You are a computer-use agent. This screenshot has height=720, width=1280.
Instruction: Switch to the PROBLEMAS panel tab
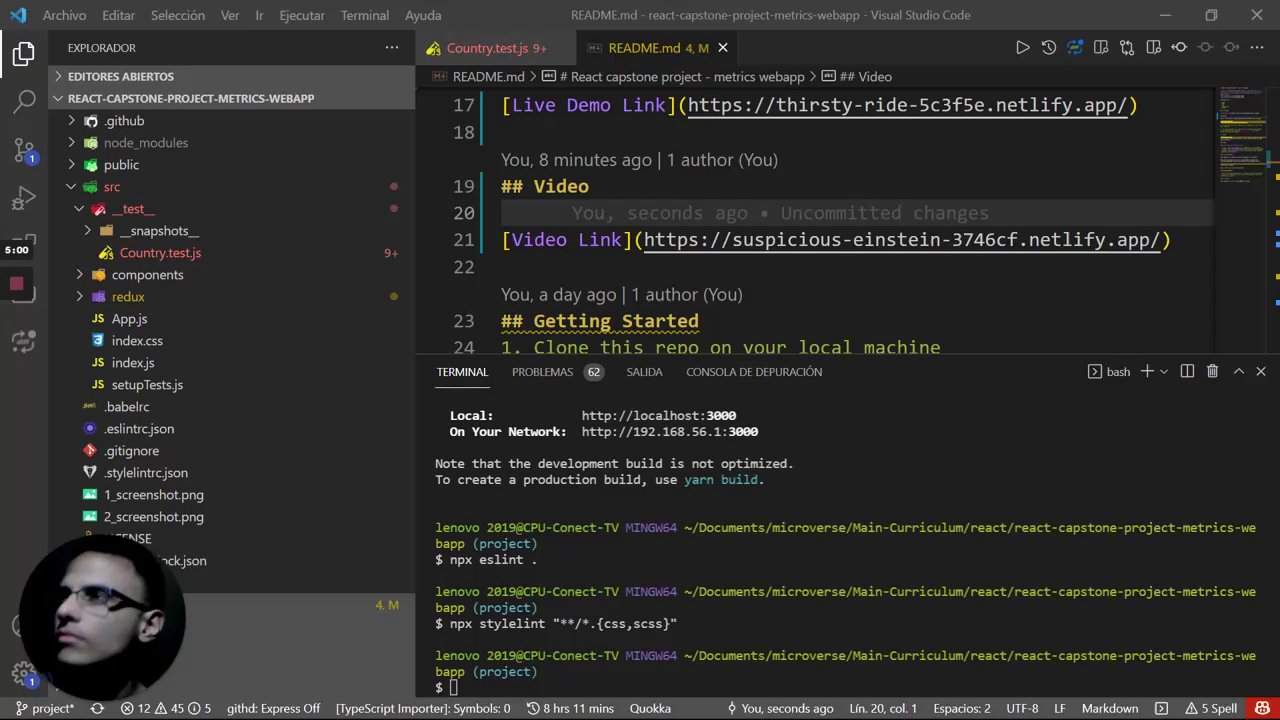(x=542, y=371)
